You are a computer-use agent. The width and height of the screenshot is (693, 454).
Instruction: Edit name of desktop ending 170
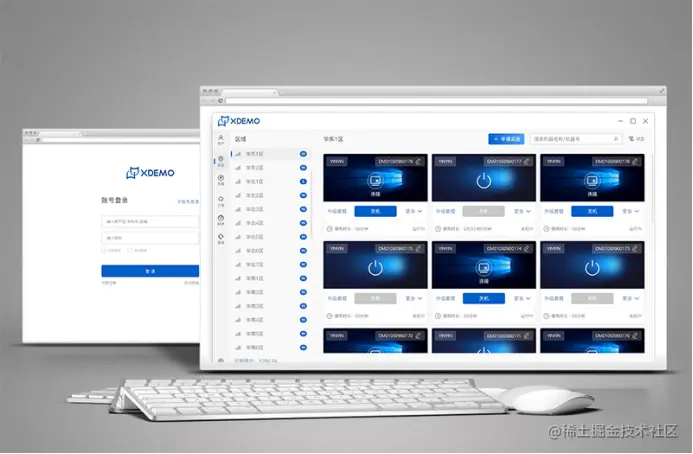tap(635, 336)
